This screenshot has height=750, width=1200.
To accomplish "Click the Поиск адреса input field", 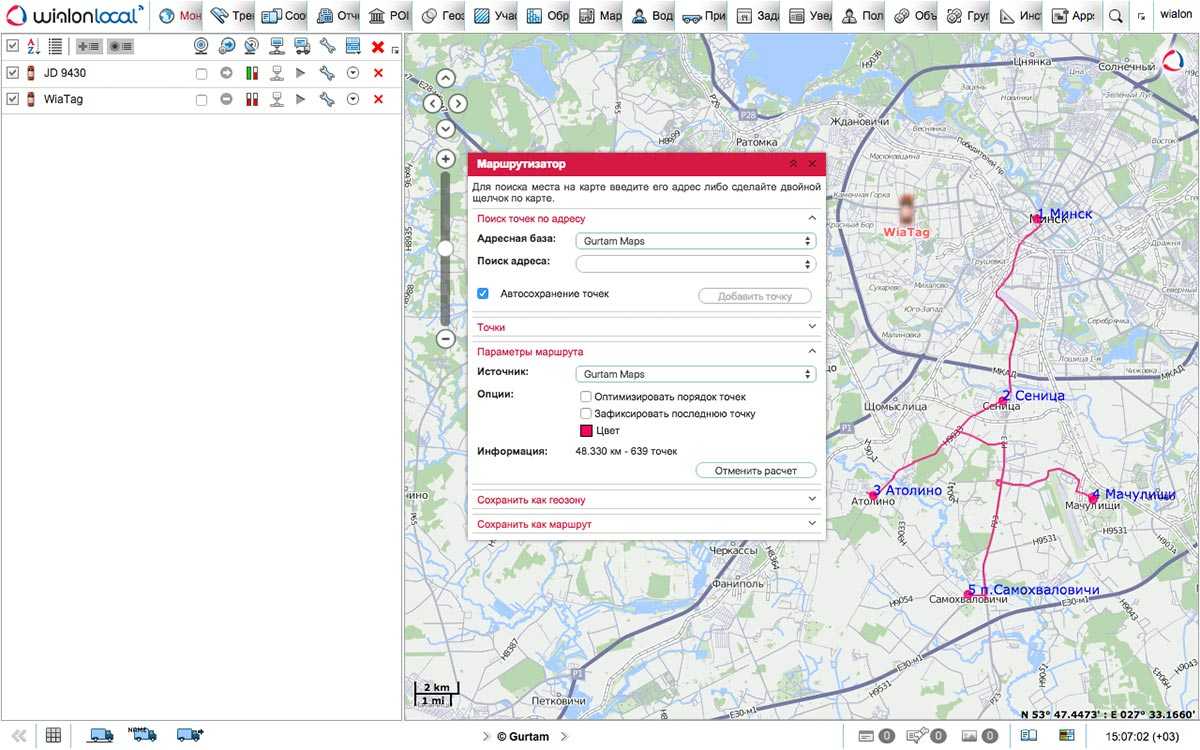I will (690, 264).
